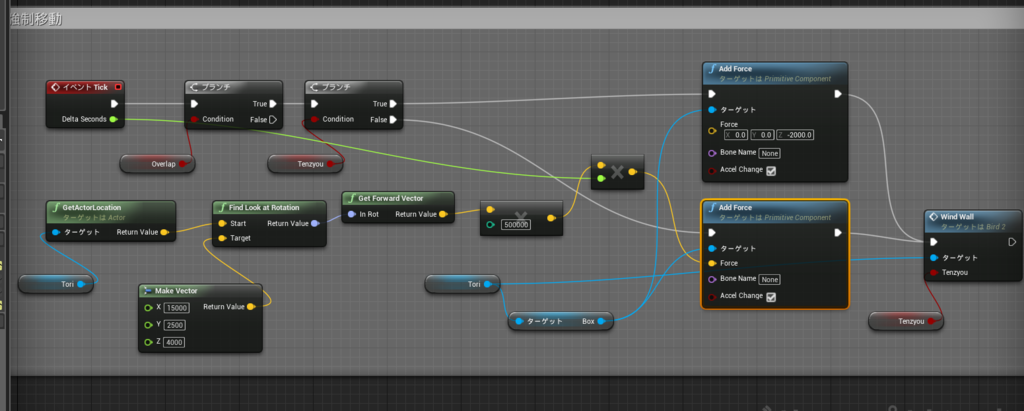Image resolution: width=1024 pixels, height=411 pixels.
Task: Select the GetActorLocation node title
Action: [x=91, y=207]
